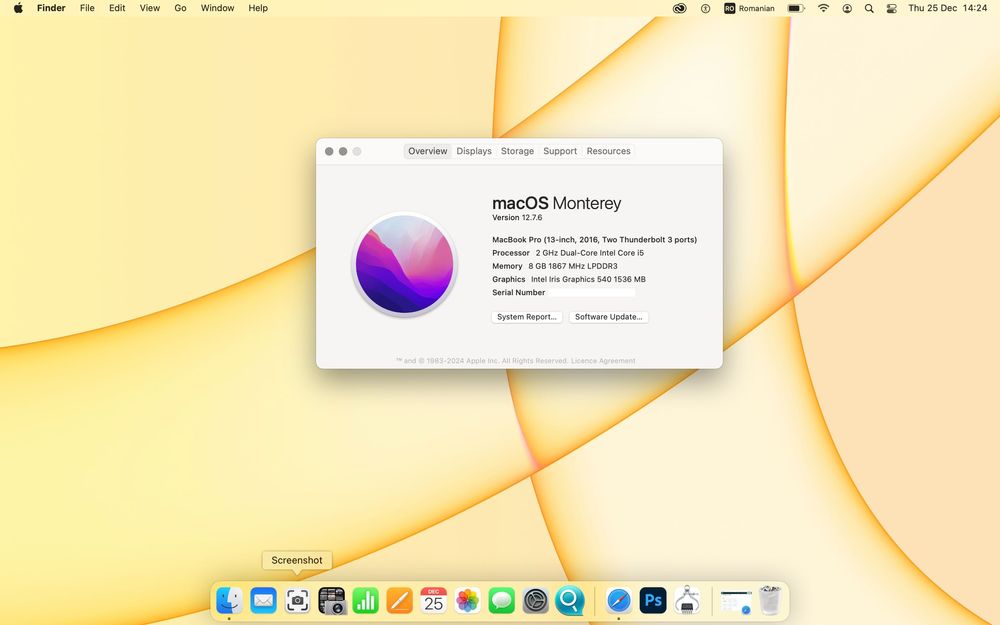Click the Creative Cloud menu bar icon
The image size is (1000, 625).
pyautogui.click(x=680, y=8)
